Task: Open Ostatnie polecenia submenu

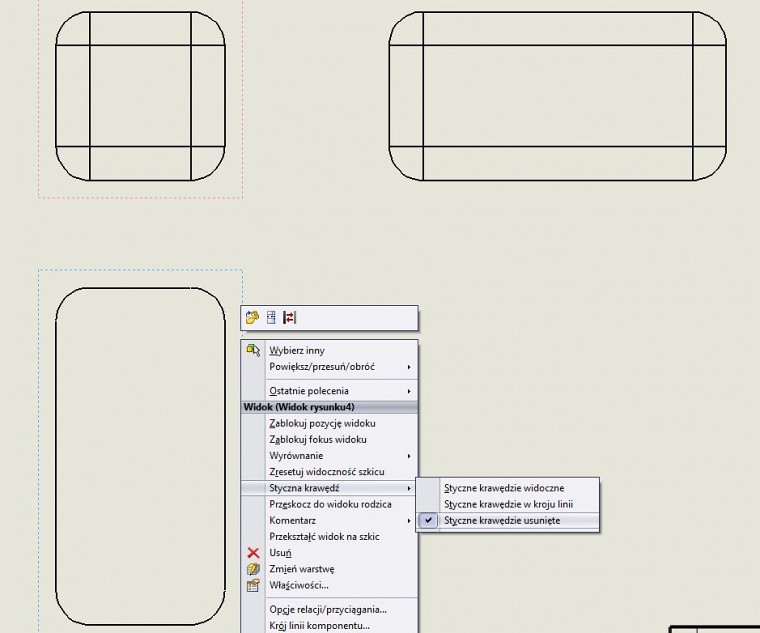Action: (x=329, y=391)
